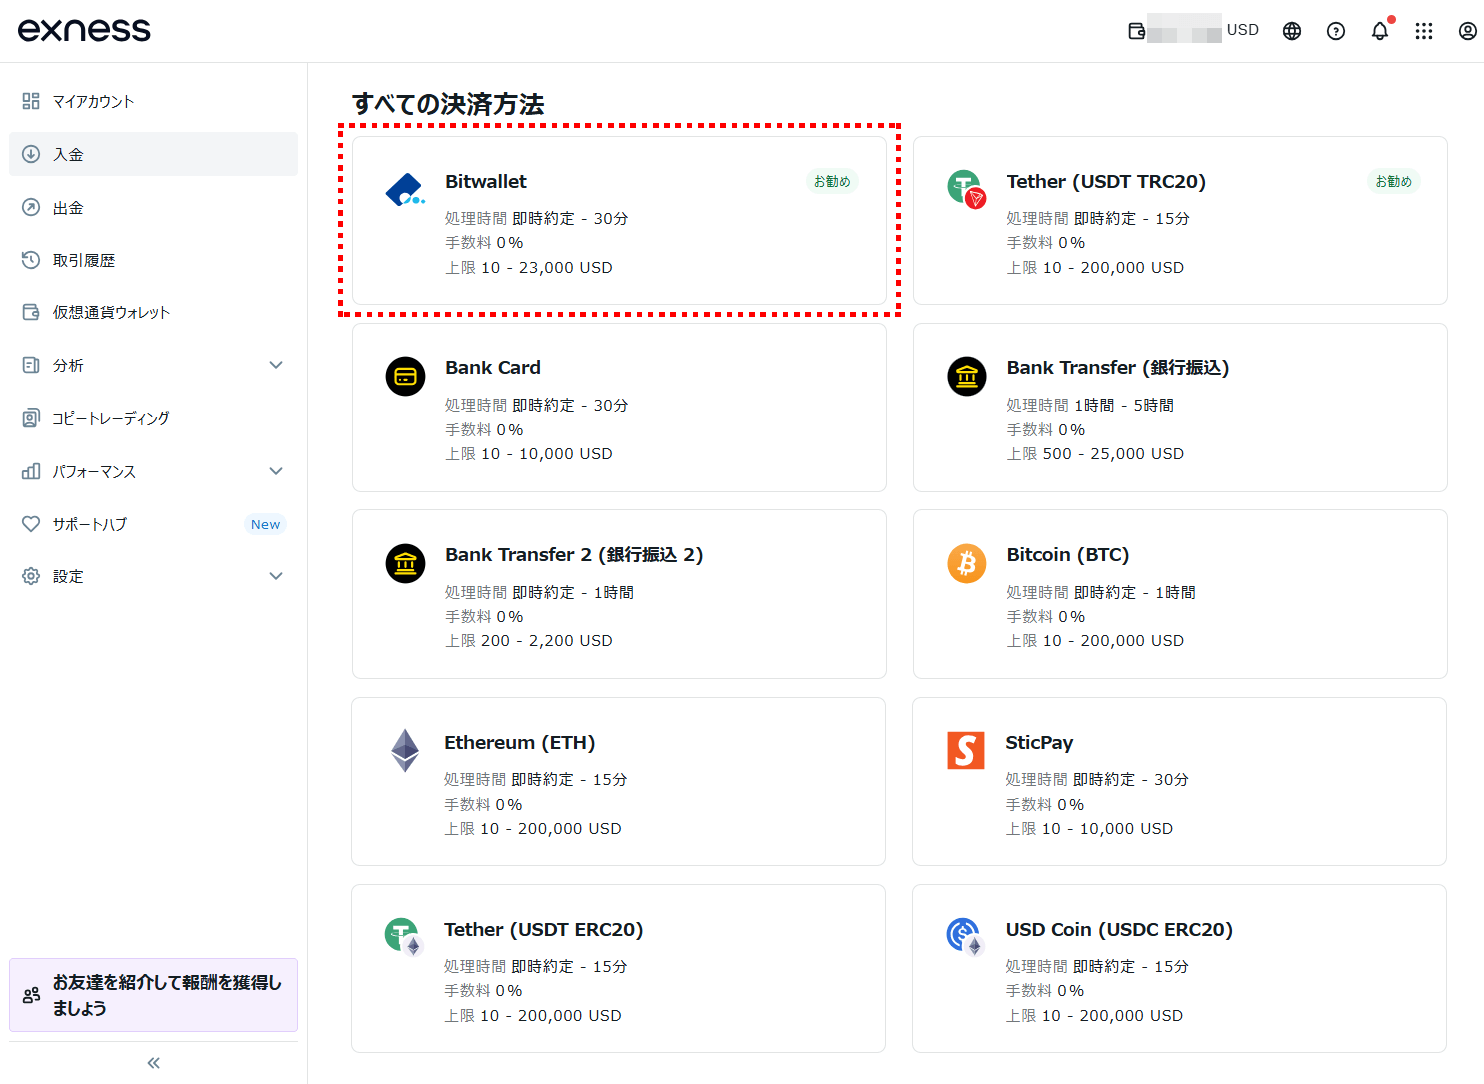
Task: Click the Bank Transfer (銀行振込) title
Action: [x=1118, y=368]
